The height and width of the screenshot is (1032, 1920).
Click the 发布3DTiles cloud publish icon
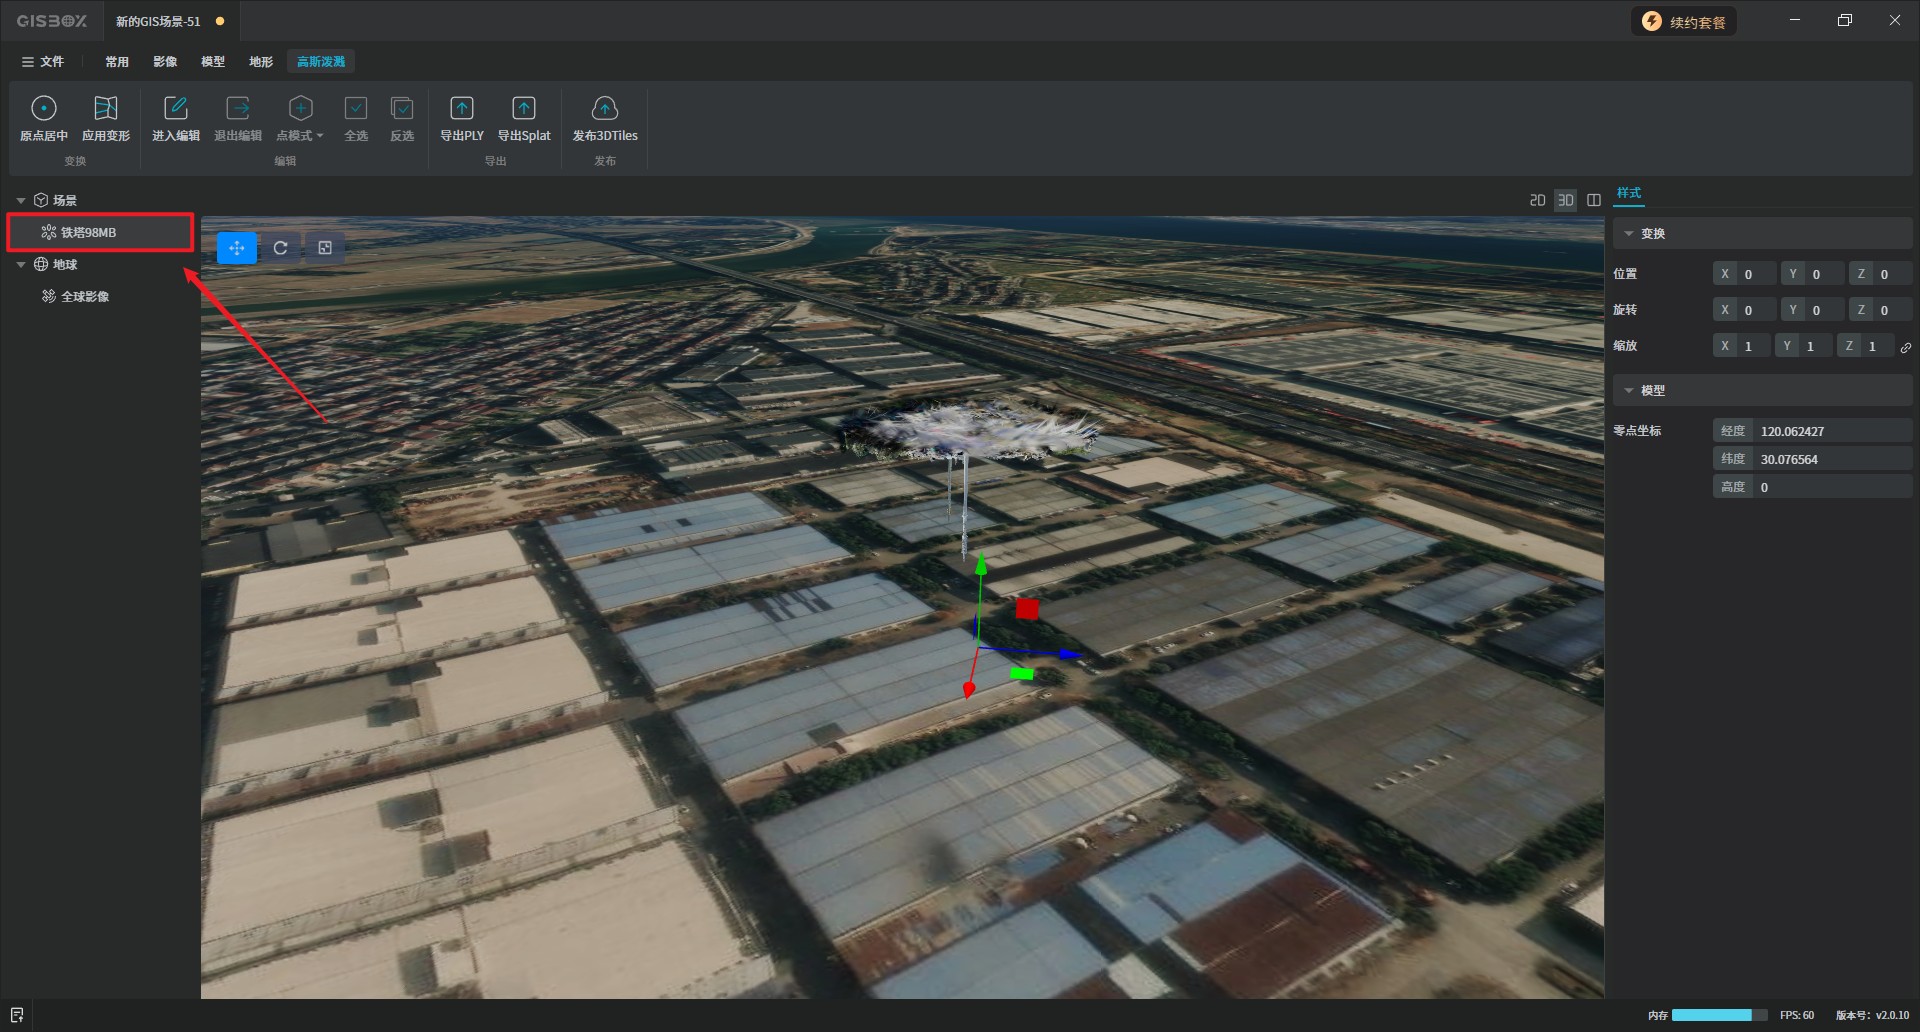(x=604, y=108)
